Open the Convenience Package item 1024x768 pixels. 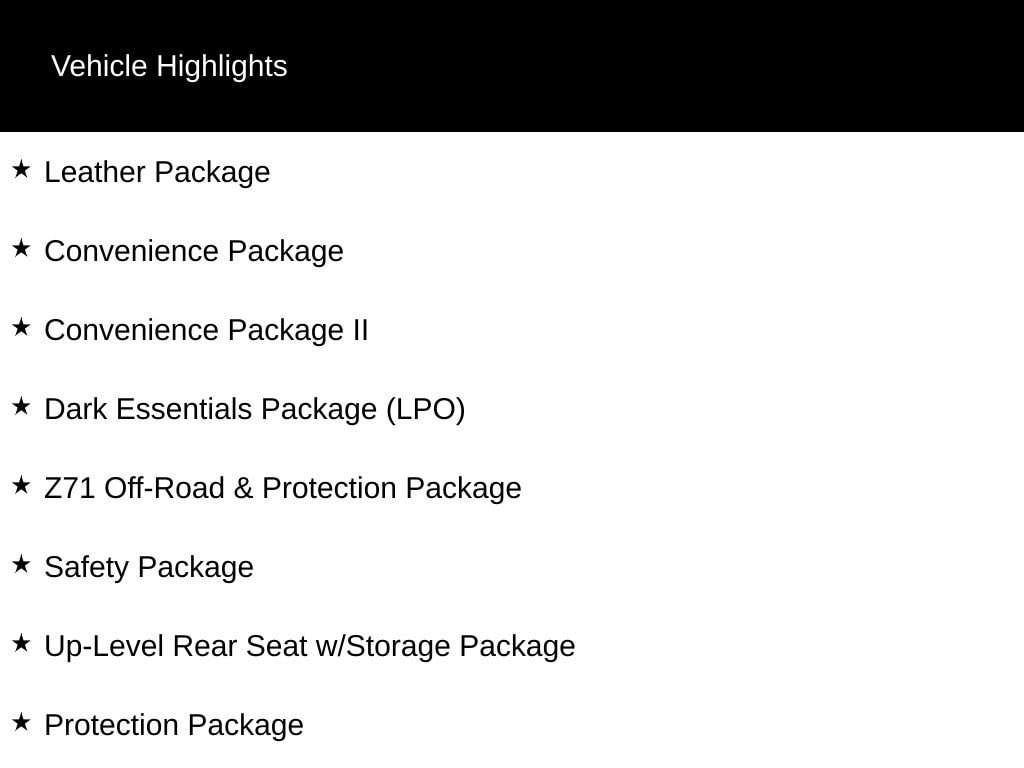pos(194,252)
